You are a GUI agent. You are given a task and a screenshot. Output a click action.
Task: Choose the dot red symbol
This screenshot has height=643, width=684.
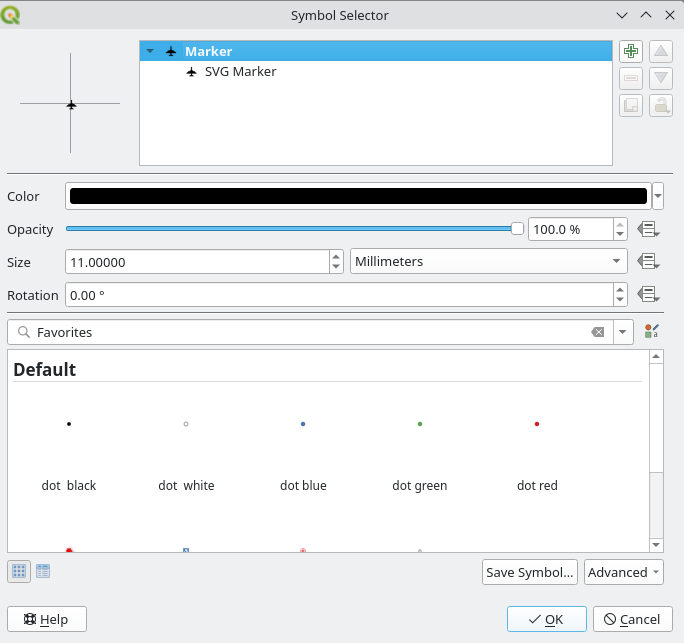click(x=537, y=450)
